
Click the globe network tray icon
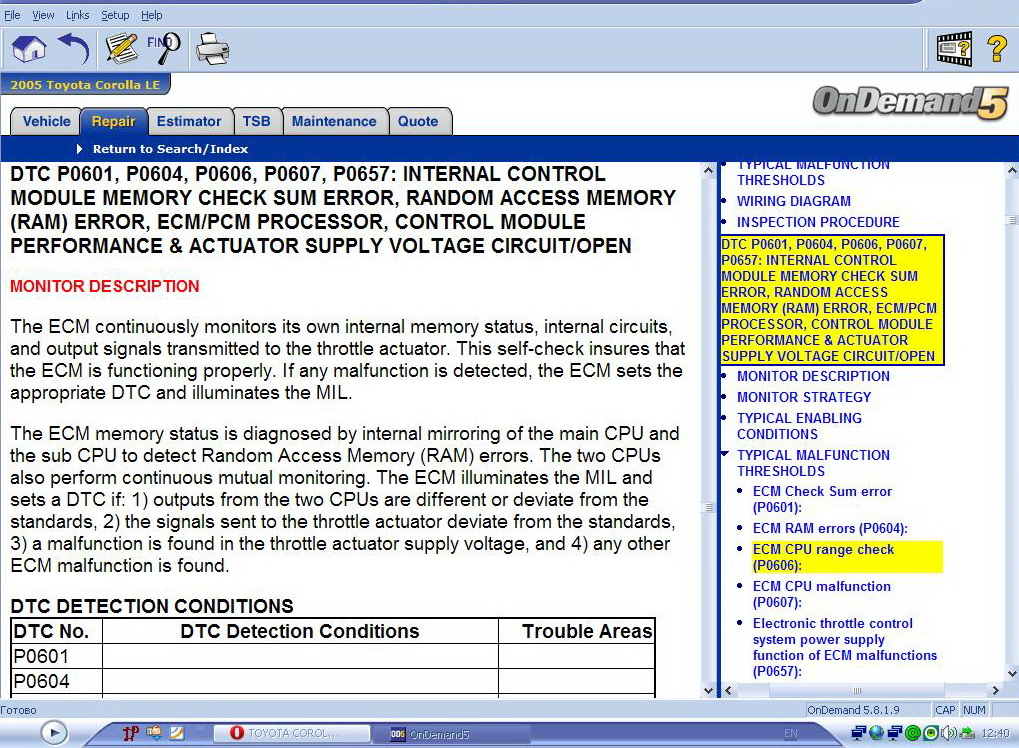point(877,734)
